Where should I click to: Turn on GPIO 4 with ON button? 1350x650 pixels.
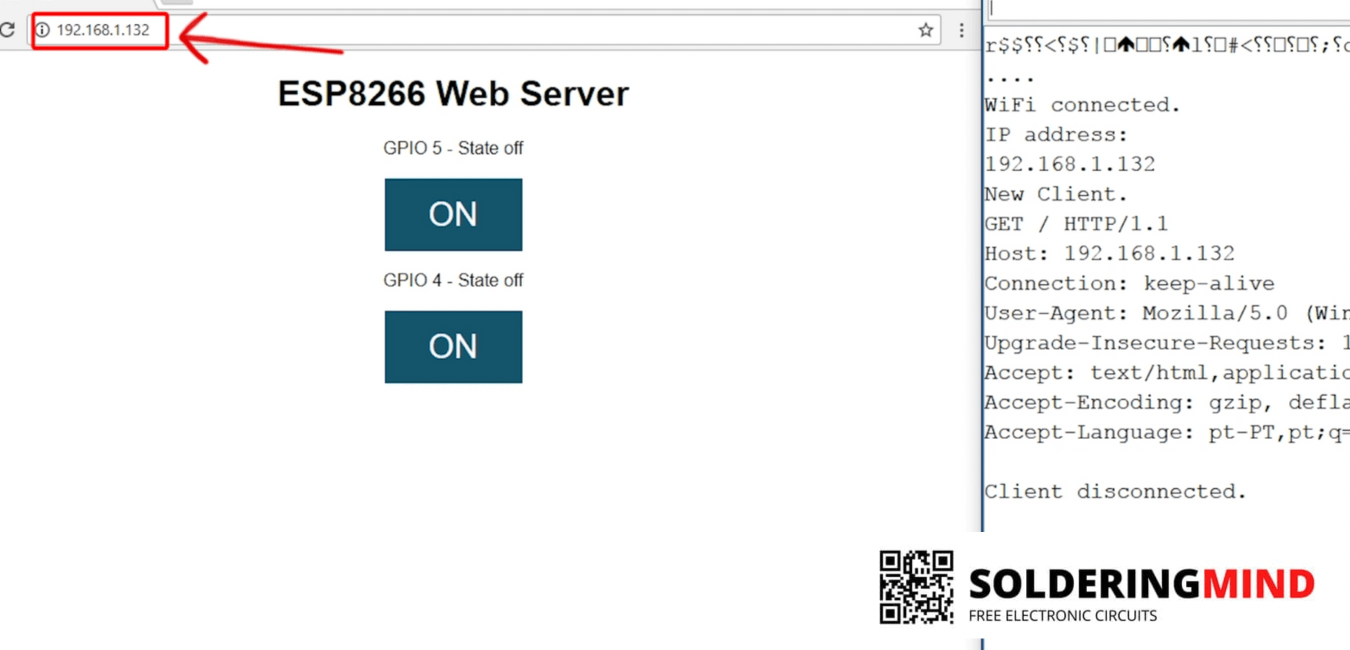tap(453, 346)
